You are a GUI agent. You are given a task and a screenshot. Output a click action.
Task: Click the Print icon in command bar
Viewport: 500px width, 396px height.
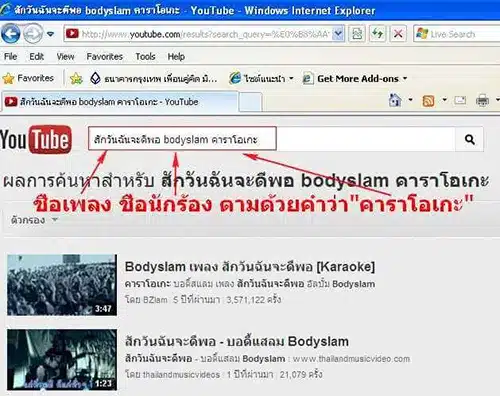click(x=482, y=100)
